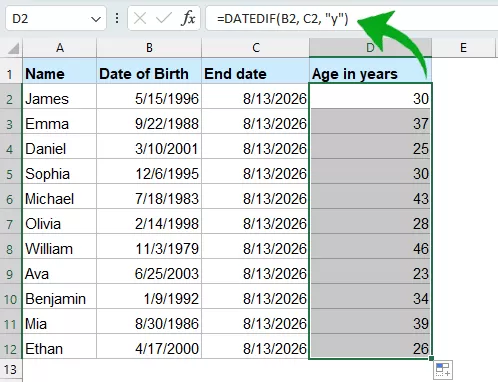Select Olivia's age cell showing 28
Image resolution: width=498 pixels, height=382 pixels.
click(x=370, y=221)
